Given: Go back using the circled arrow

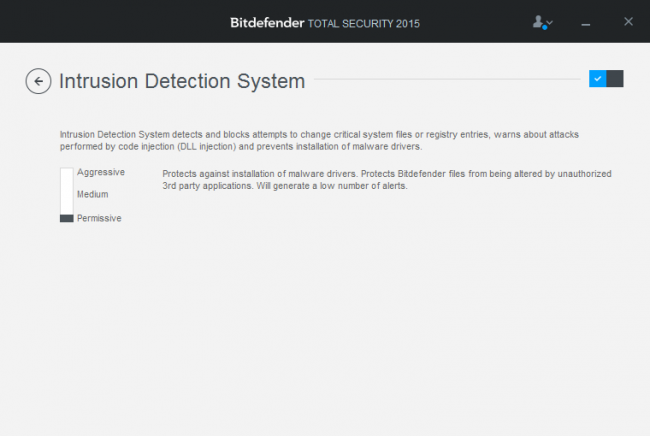Looking at the screenshot, I should [38, 81].
